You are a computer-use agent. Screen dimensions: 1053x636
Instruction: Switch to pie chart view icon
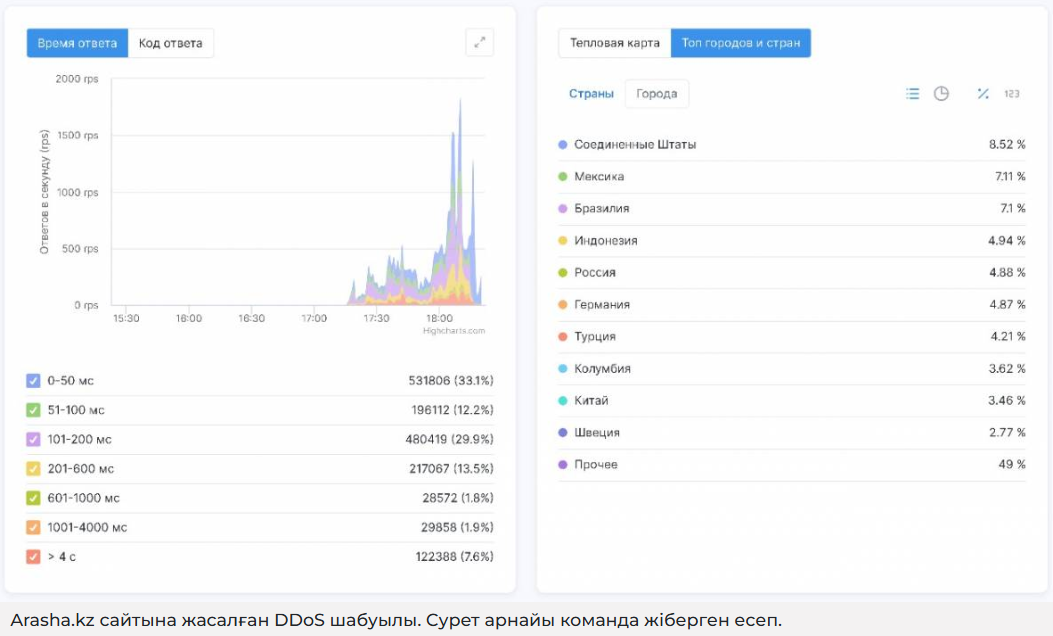pyautogui.click(x=941, y=94)
